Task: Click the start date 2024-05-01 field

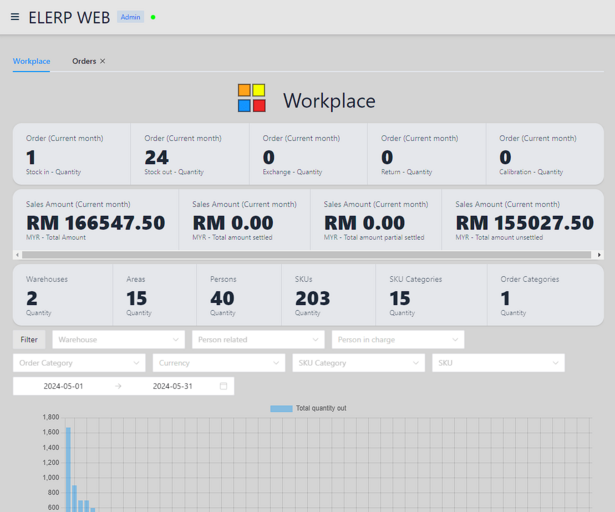Action: click(x=63, y=386)
